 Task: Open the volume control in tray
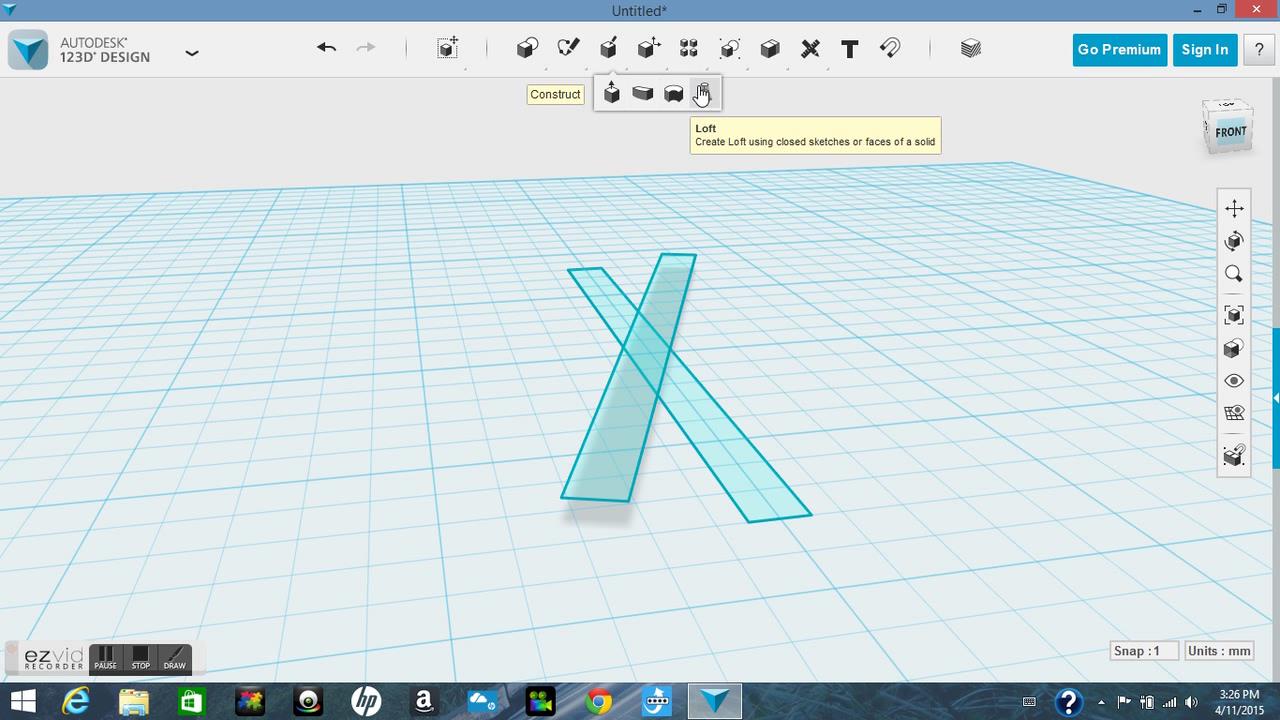[1190, 702]
